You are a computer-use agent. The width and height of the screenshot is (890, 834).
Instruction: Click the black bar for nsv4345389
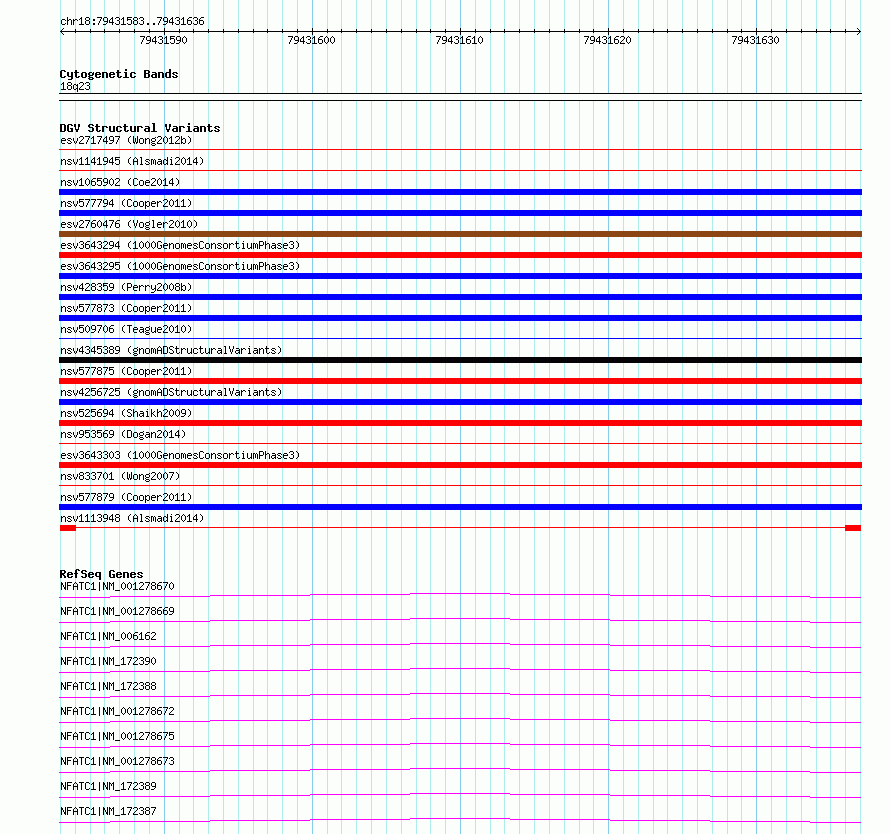(460, 360)
